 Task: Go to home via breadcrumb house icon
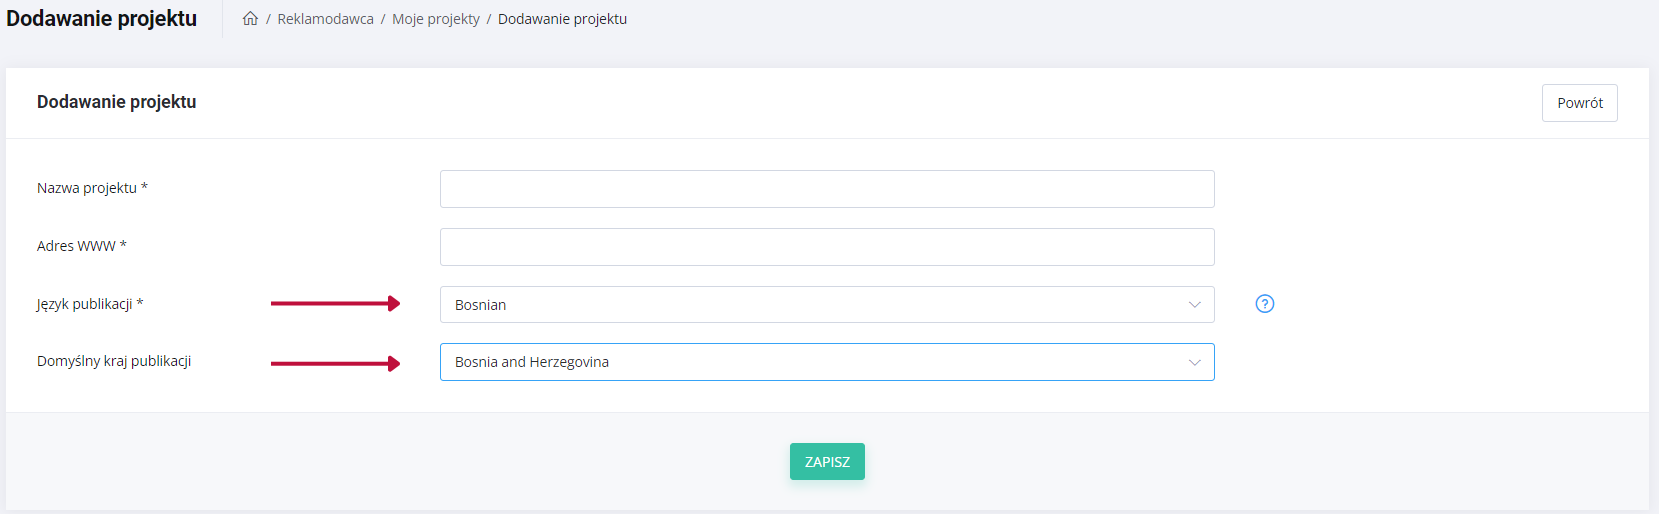[x=250, y=18]
